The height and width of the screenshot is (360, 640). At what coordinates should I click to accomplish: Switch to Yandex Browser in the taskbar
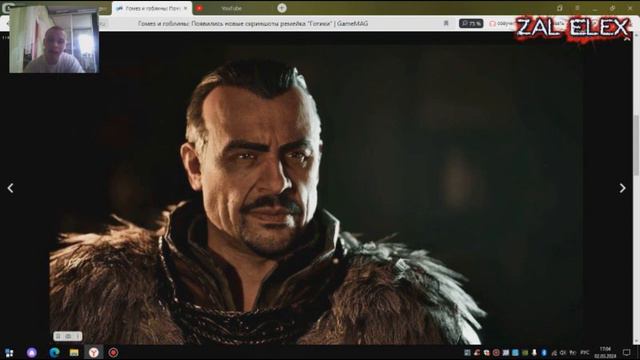click(93, 353)
